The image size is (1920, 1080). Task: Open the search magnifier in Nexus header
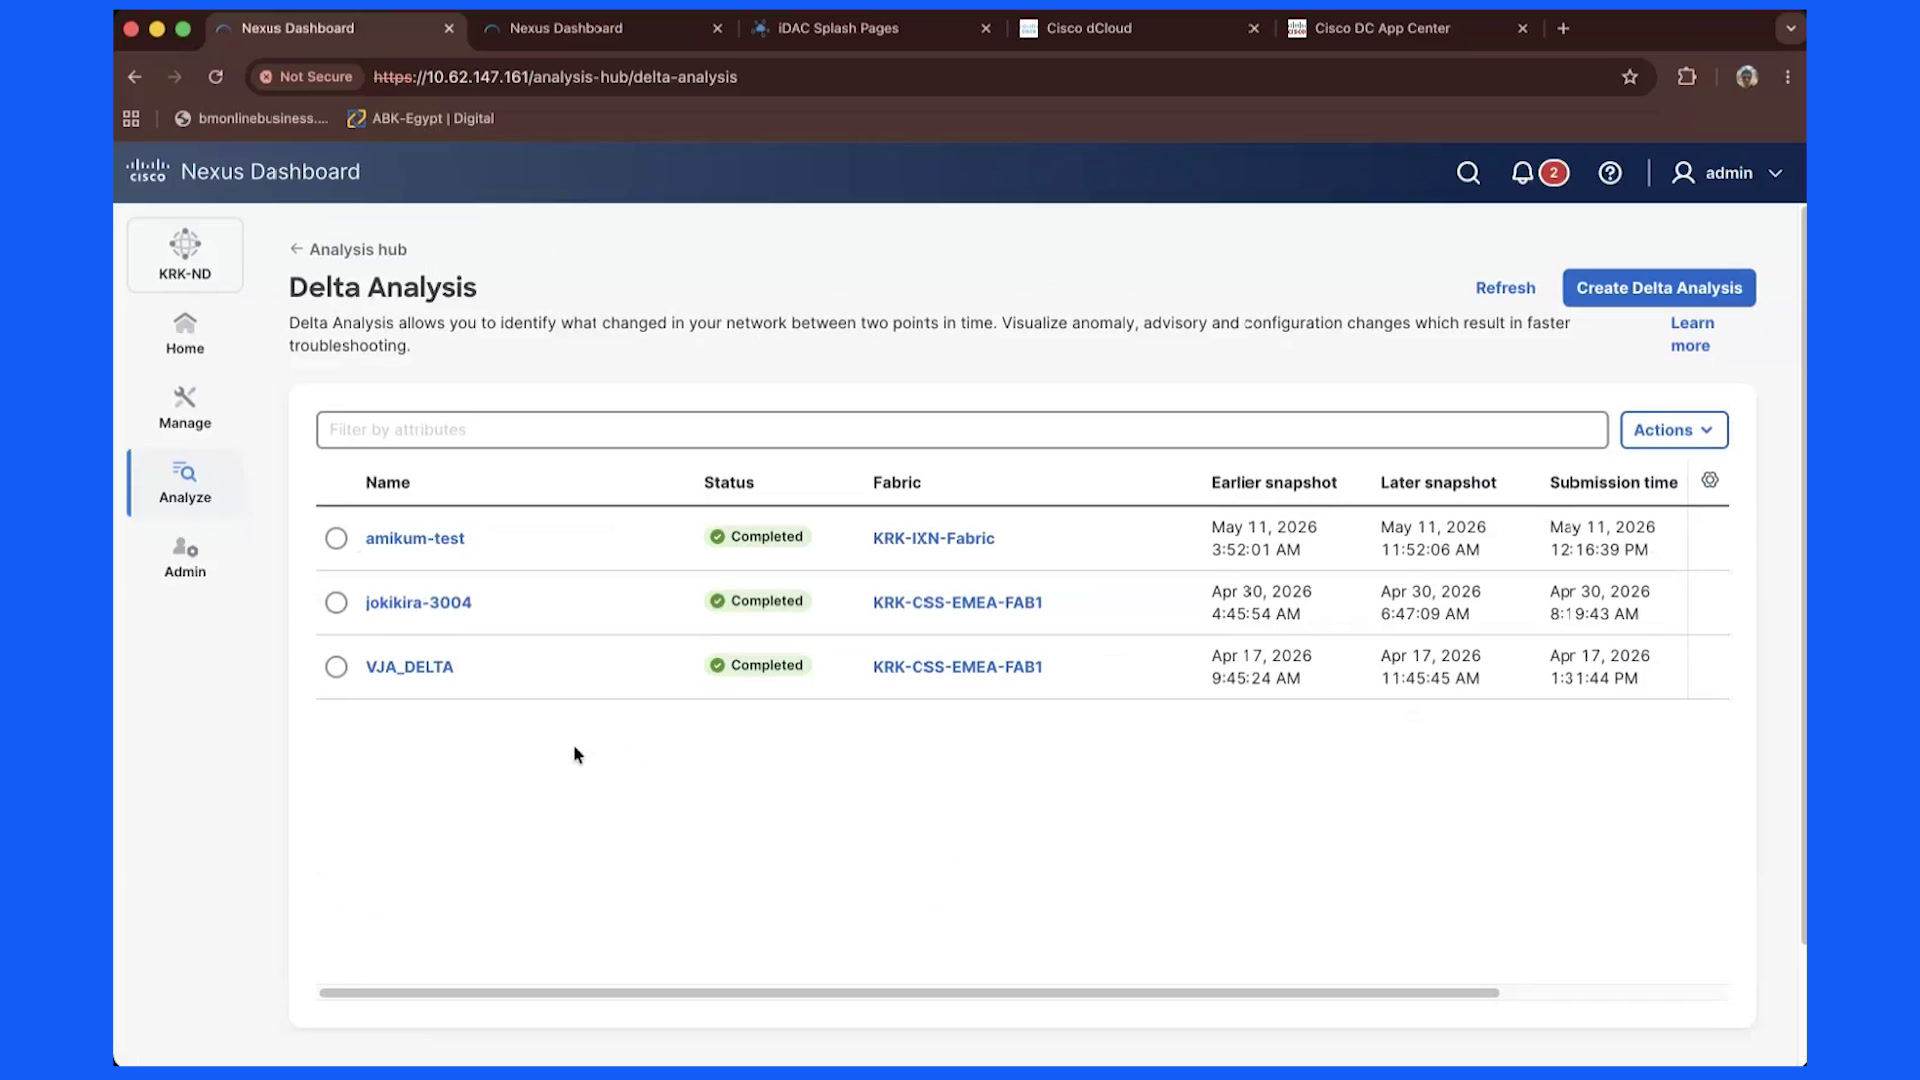tap(1468, 173)
